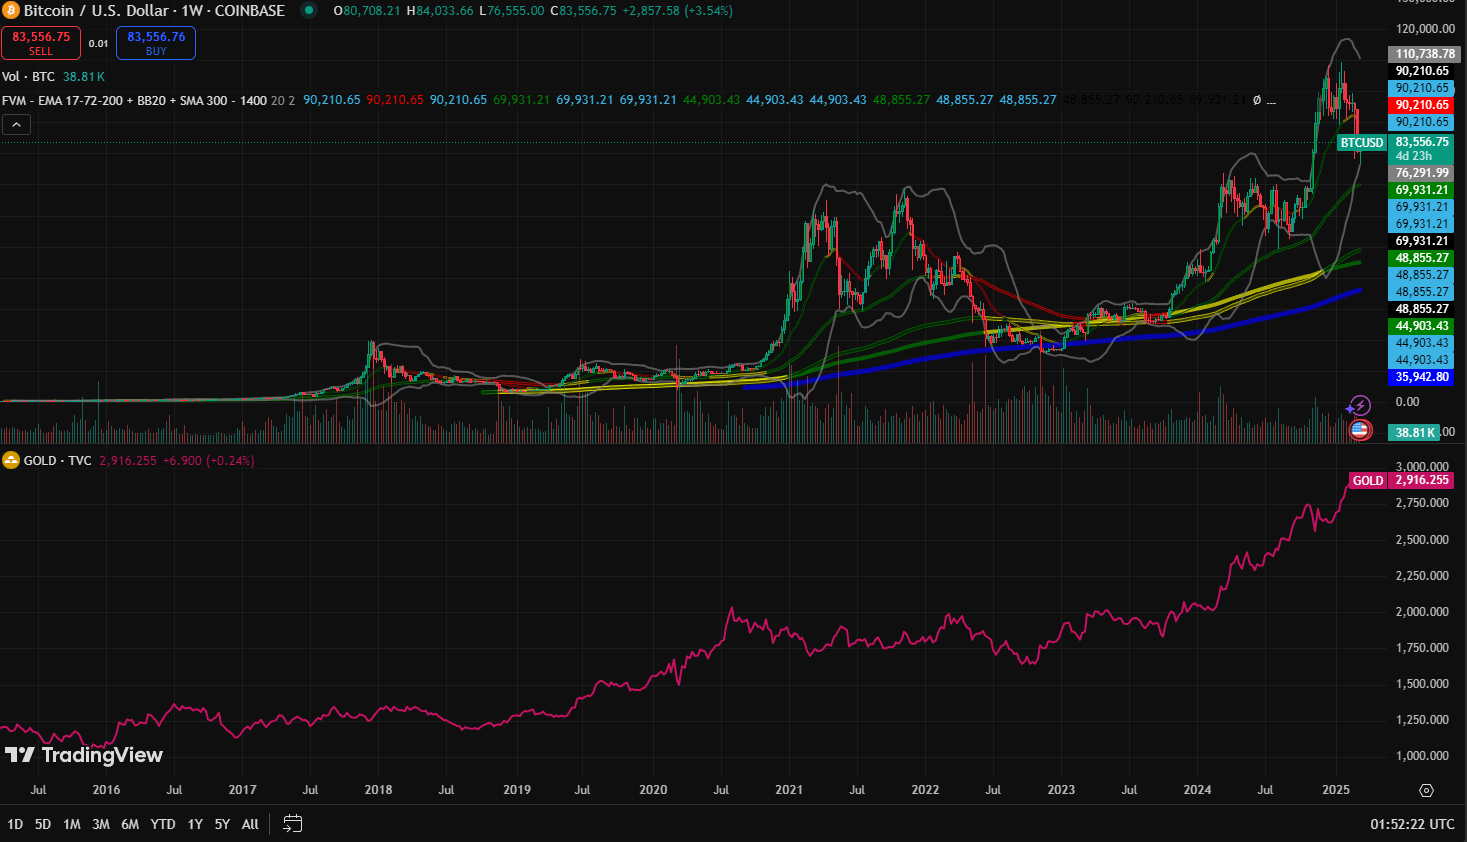
Task: Click the gray 76,291.99 price axis label
Action: (x=1422, y=173)
